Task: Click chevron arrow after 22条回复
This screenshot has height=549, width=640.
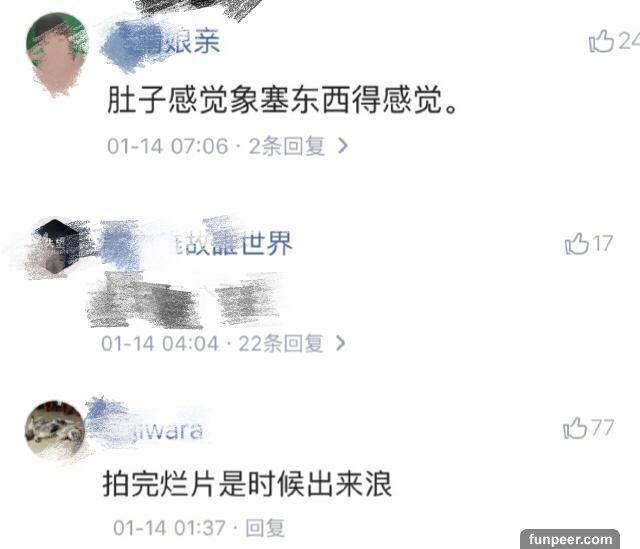Action: (341, 343)
